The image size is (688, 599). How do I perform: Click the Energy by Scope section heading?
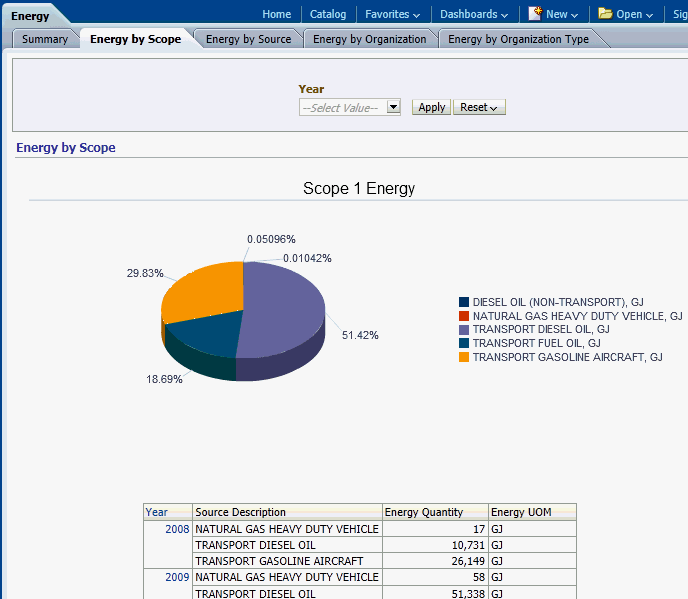coord(66,147)
